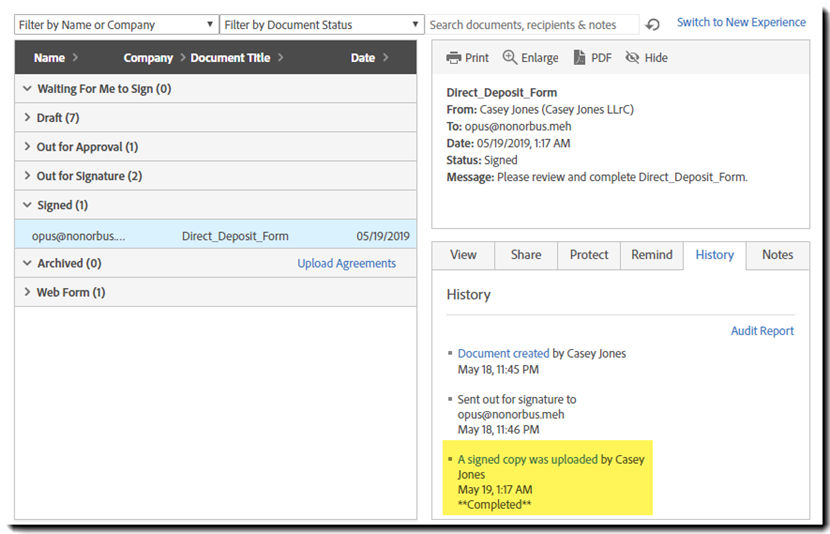Open the Filter by Document Status dropdown
The image size is (830, 534).
click(322, 25)
